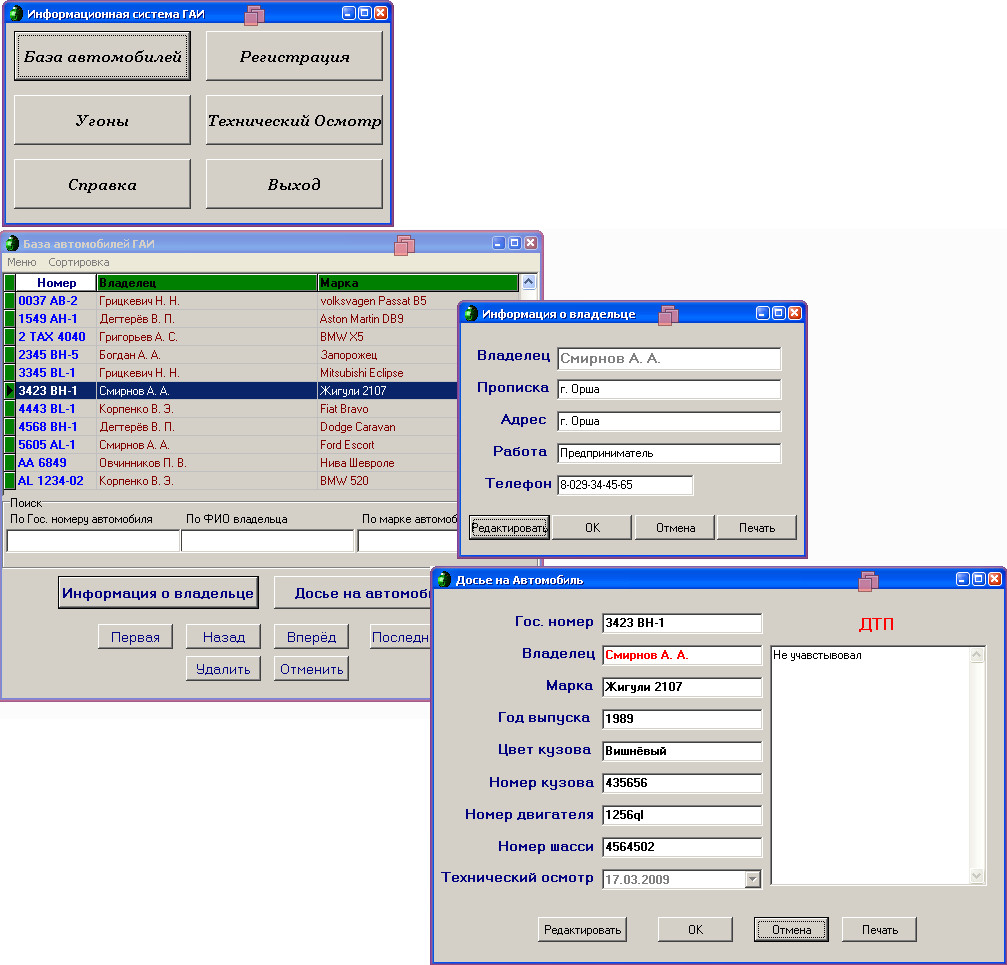
Task: Click OK in owner info window
Action: coord(592,528)
